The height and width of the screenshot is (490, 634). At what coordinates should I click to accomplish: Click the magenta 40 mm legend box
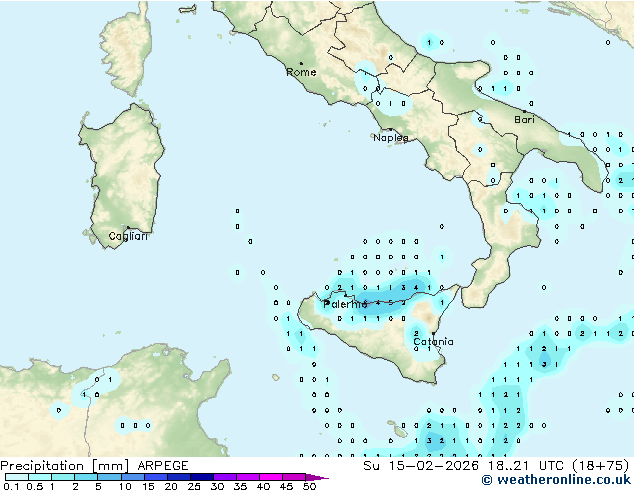271,477
